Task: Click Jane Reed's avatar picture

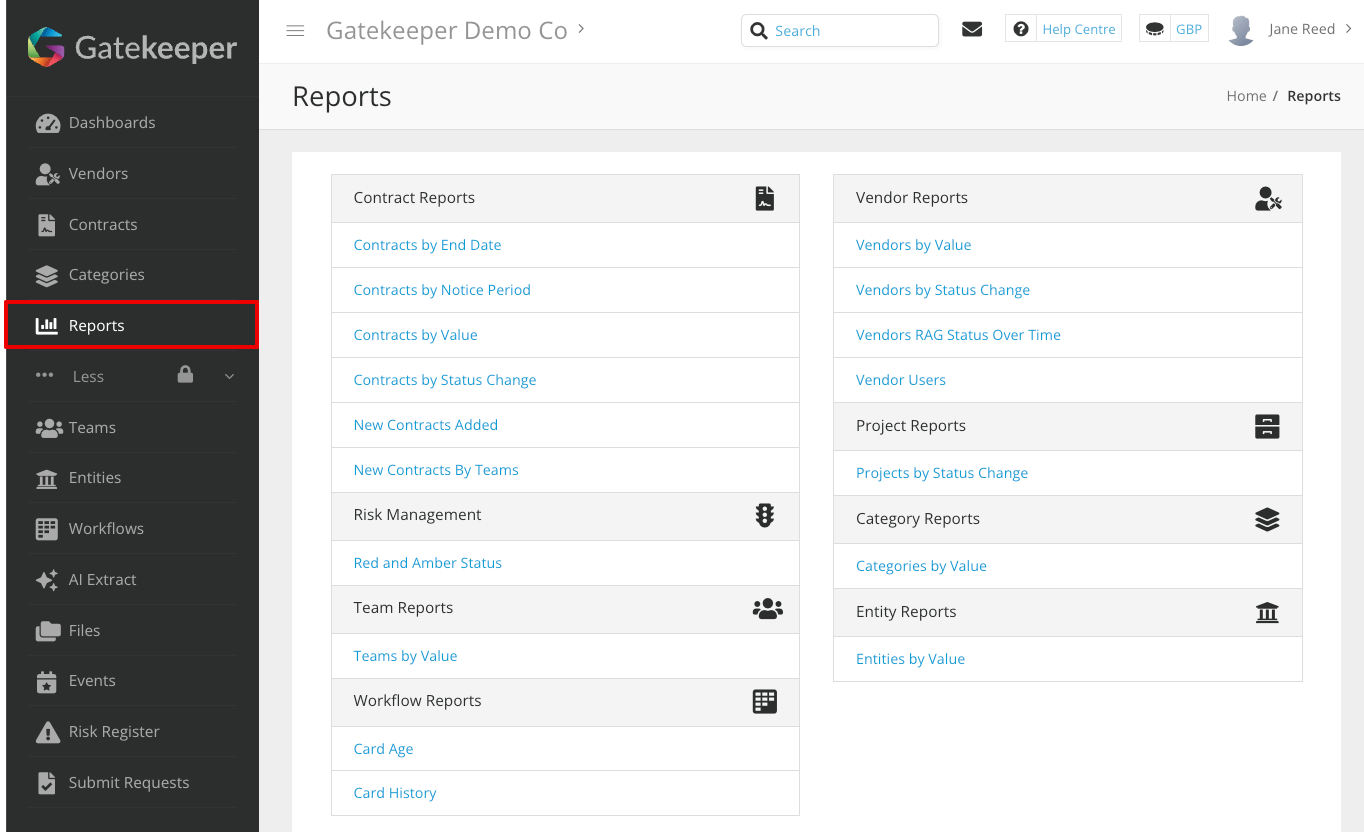Action: (x=1241, y=30)
